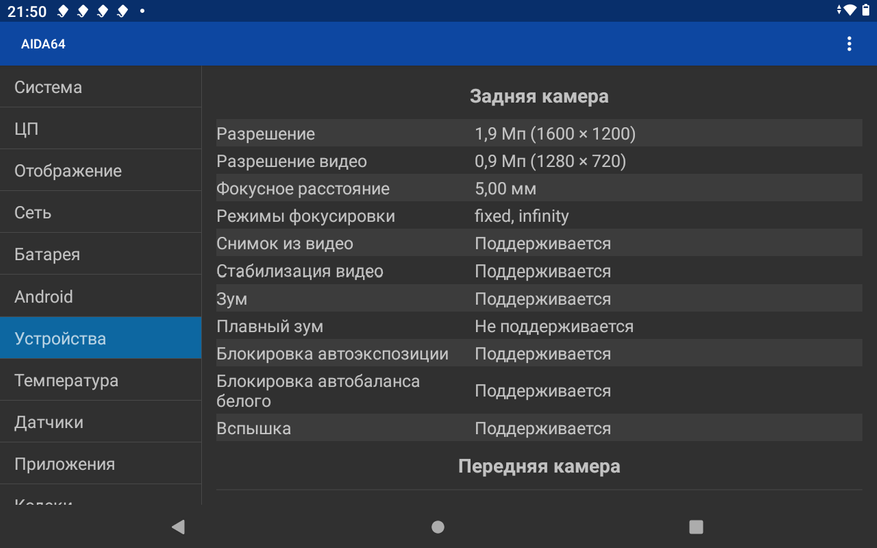Tap the Android home circle button
877x548 pixels.
[438, 527]
